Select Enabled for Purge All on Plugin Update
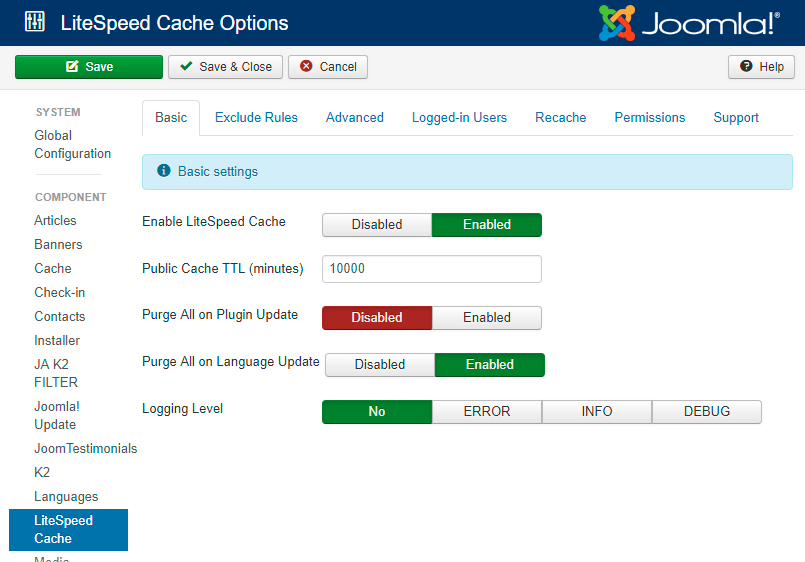 [x=487, y=318]
